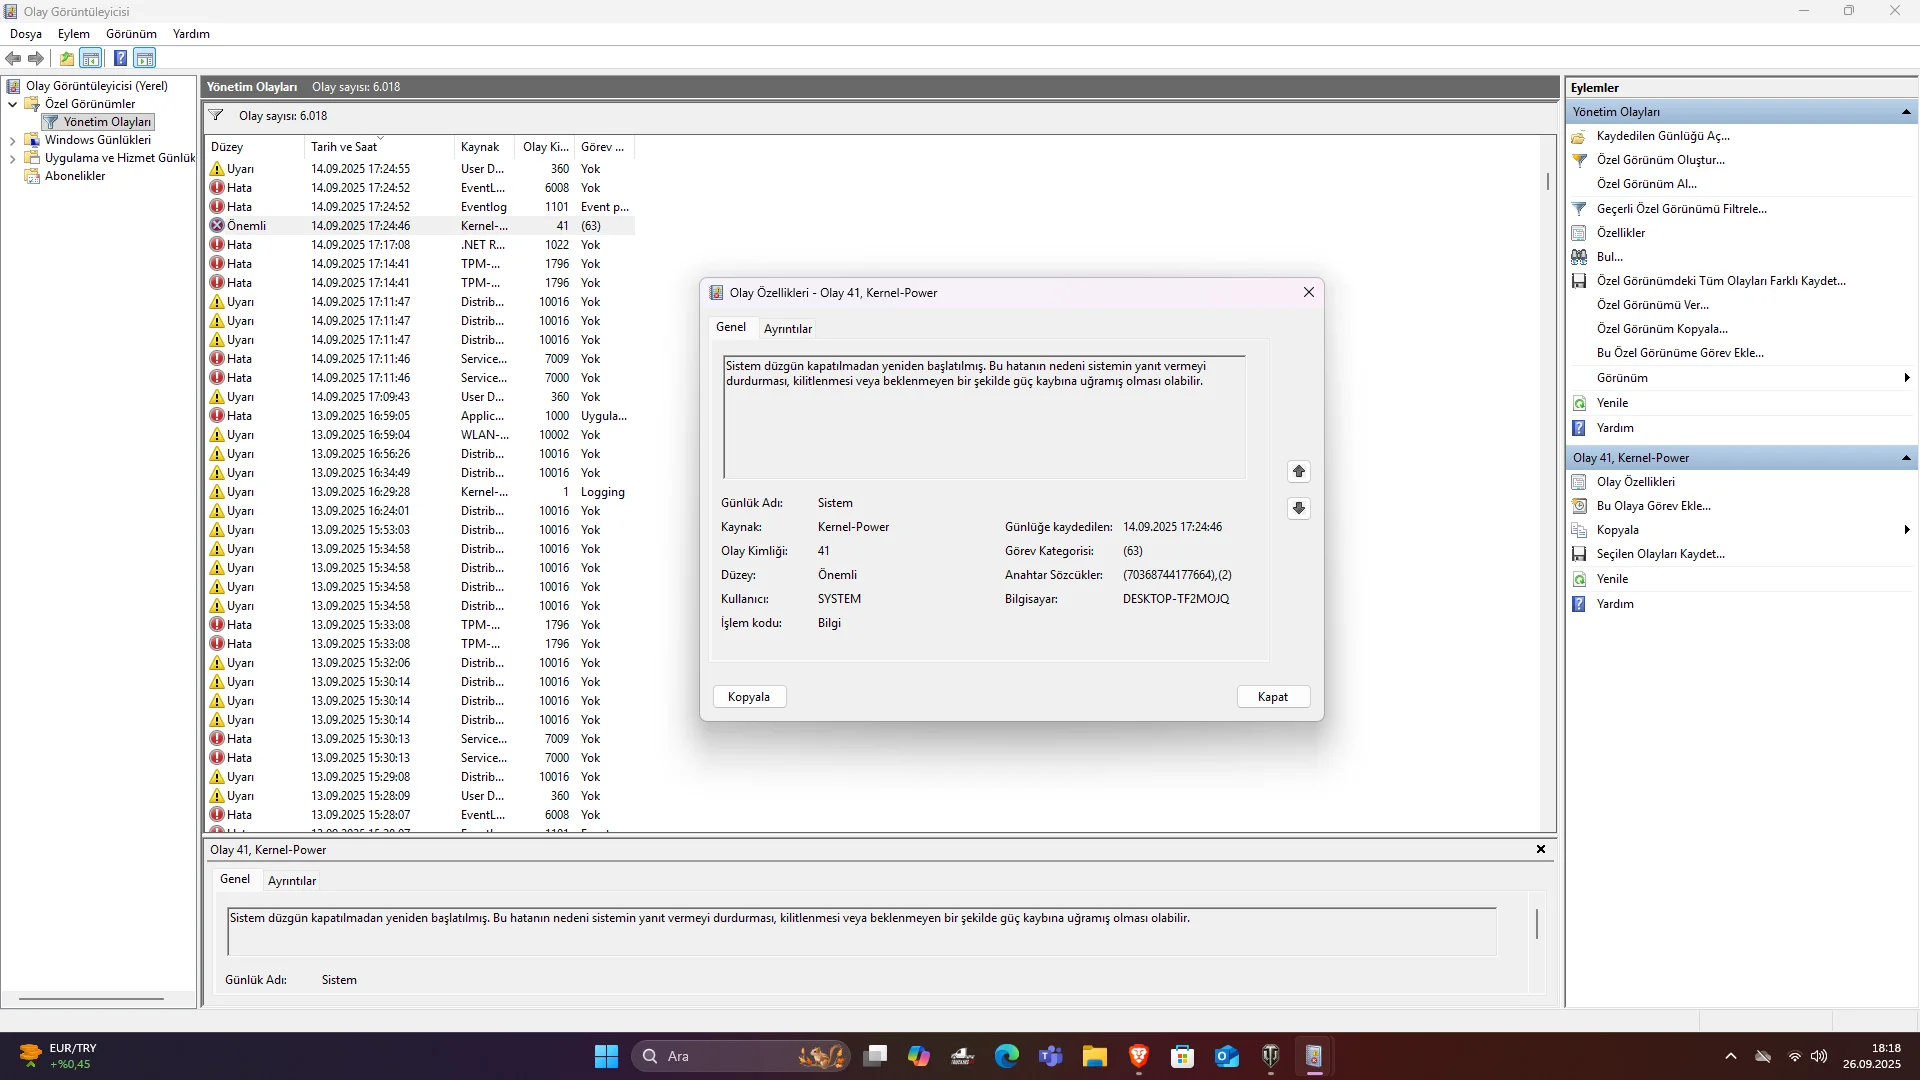
Task: Select the Abonelikler tree item
Action: click(75, 176)
